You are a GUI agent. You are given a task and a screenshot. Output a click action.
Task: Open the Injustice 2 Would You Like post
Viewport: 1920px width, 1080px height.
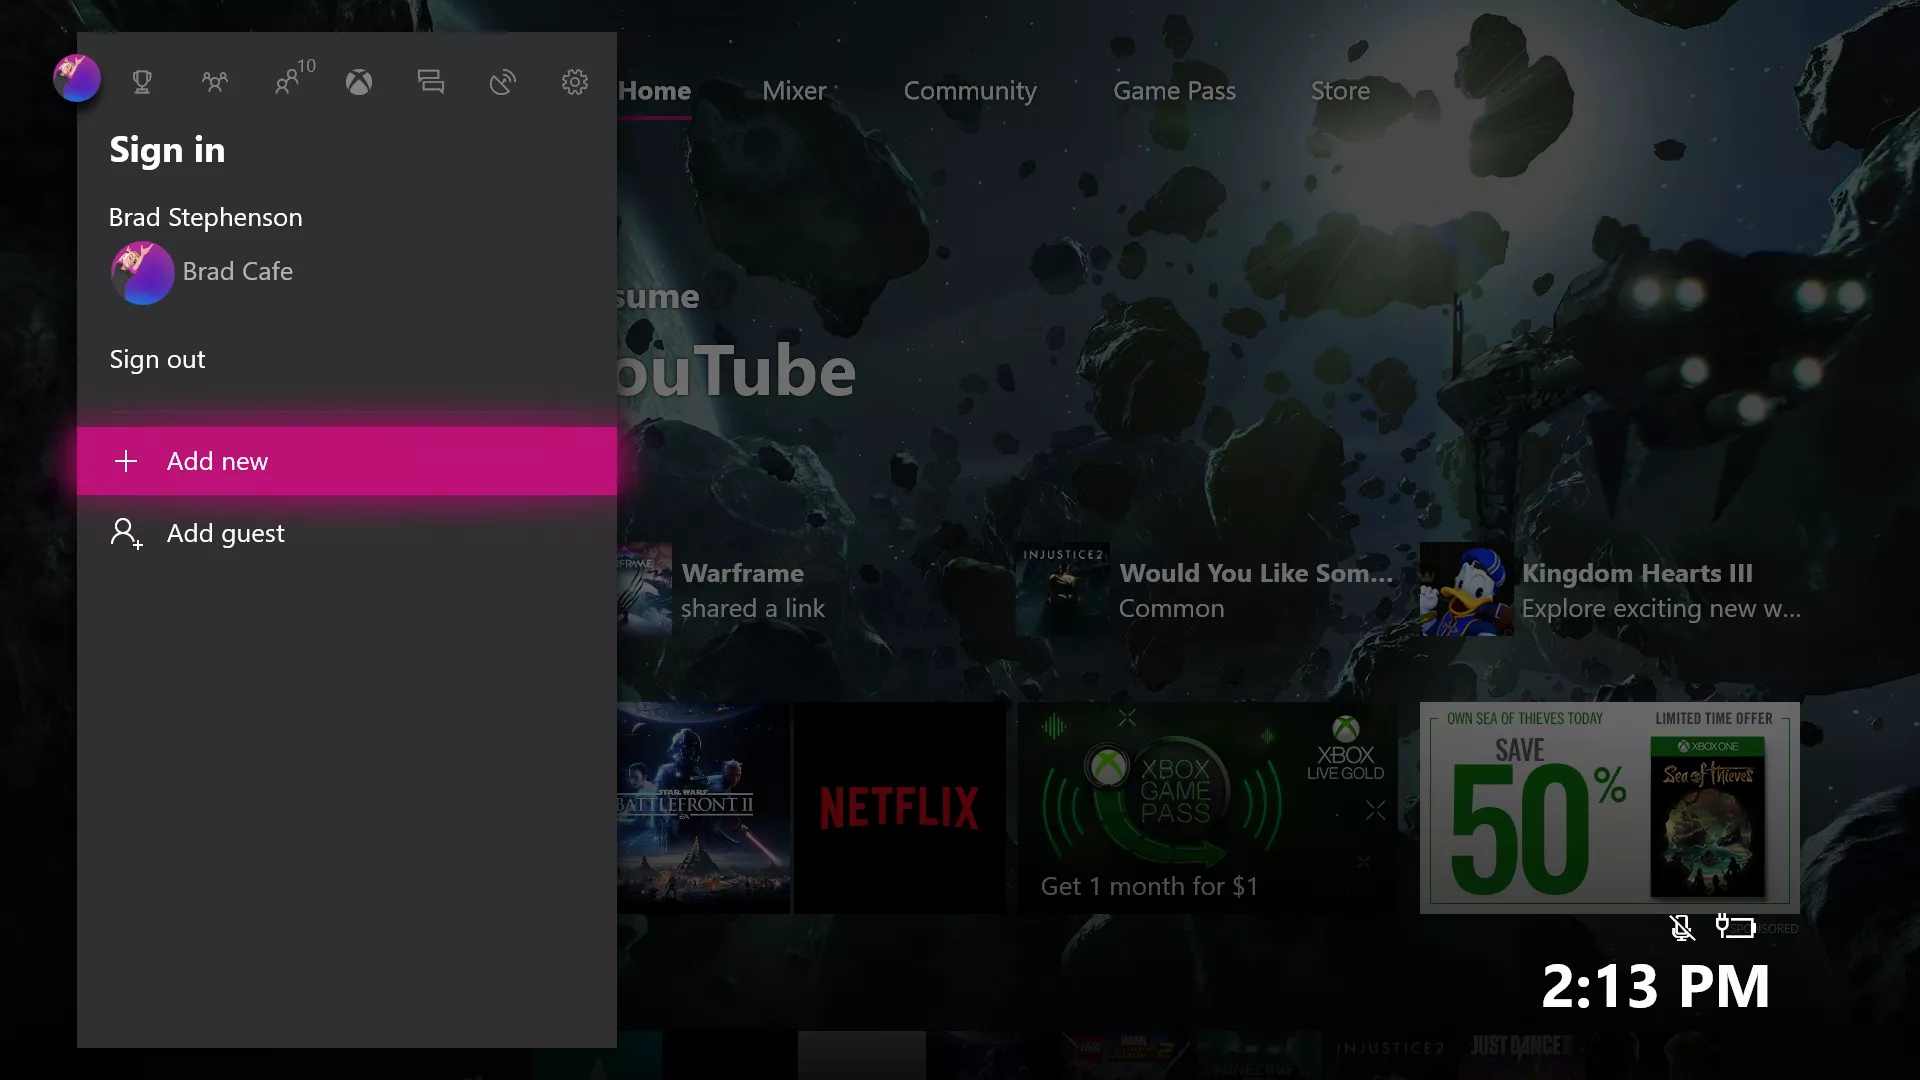point(1205,590)
